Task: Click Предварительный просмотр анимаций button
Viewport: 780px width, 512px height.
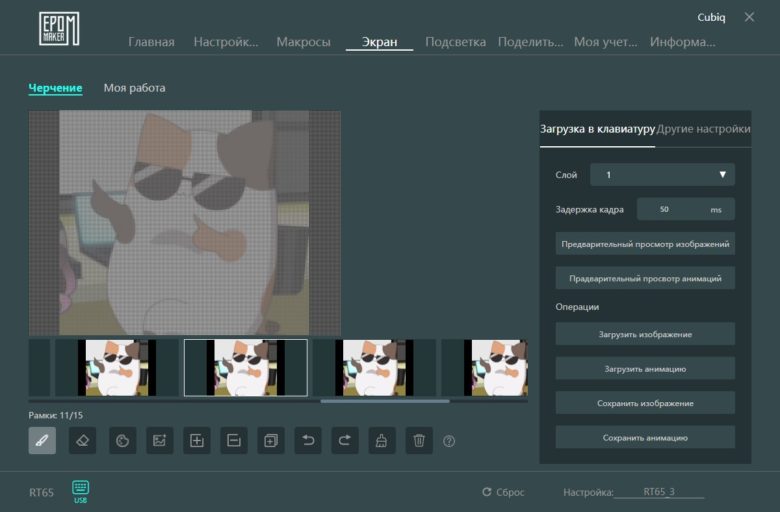Action: coord(645,279)
